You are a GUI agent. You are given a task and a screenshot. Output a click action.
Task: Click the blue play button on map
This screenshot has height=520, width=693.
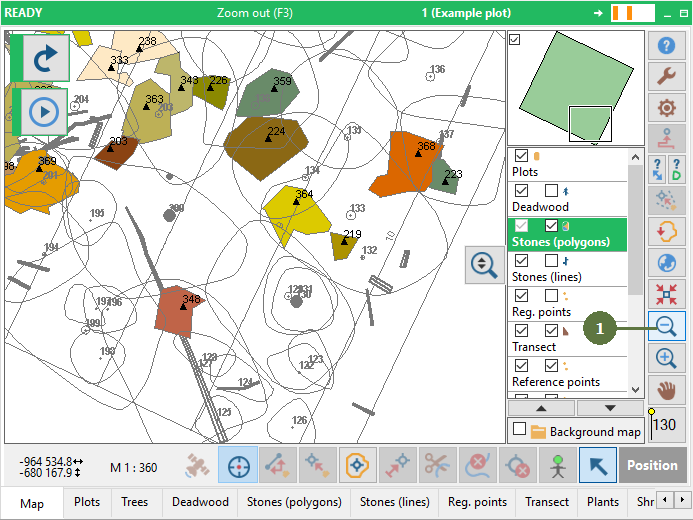coord(42,111)
